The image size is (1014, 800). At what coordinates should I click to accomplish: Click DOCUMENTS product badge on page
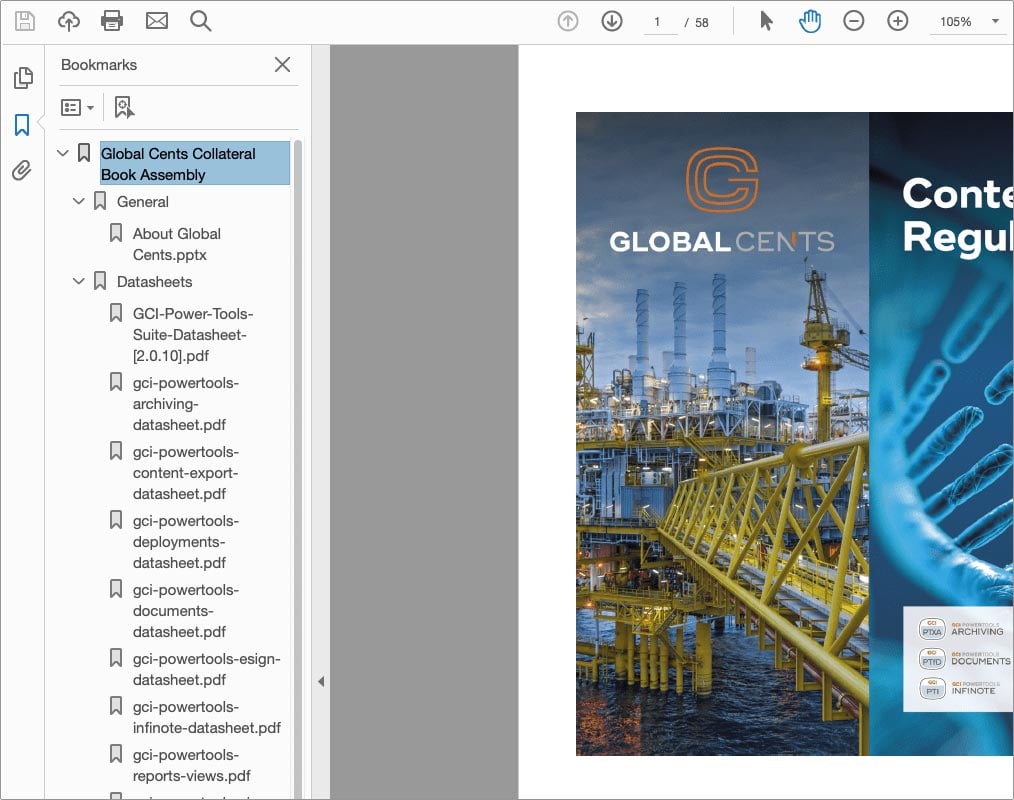[964, 658]
